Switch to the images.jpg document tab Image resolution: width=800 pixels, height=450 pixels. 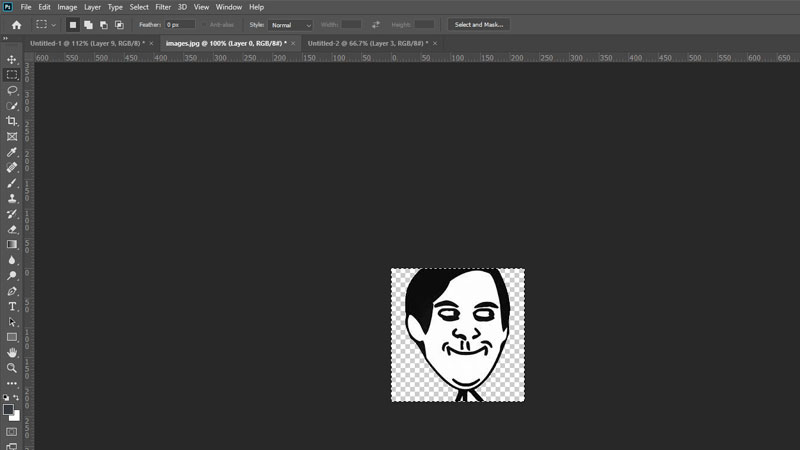tap(226, 43)
